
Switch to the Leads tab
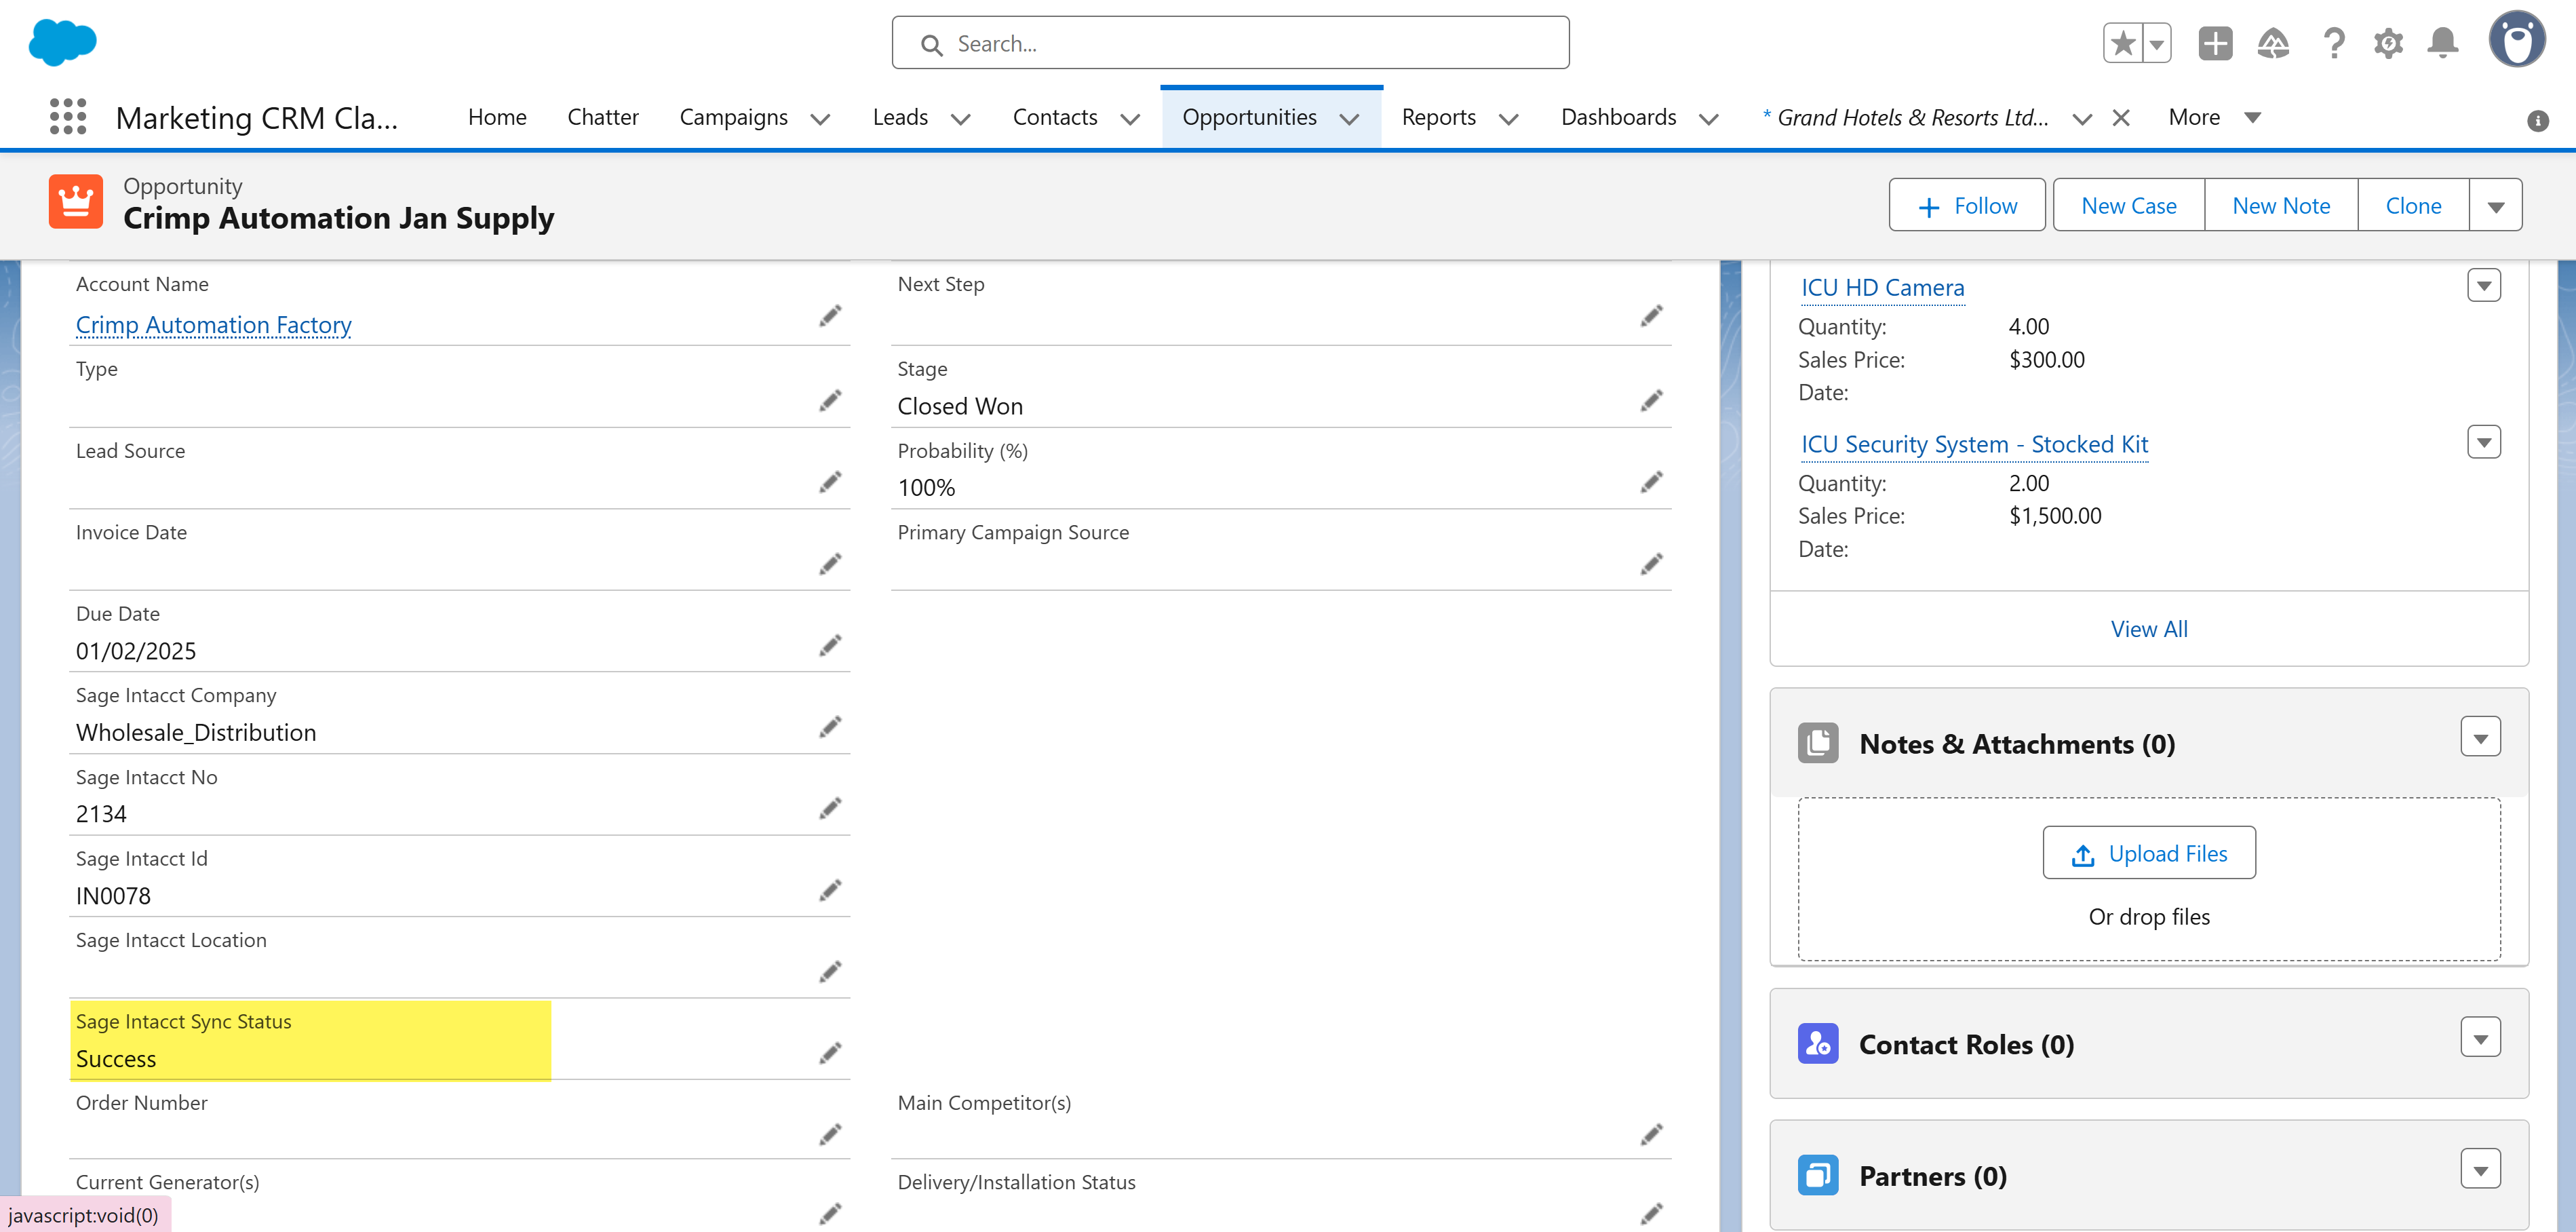(x=900, y=117)
